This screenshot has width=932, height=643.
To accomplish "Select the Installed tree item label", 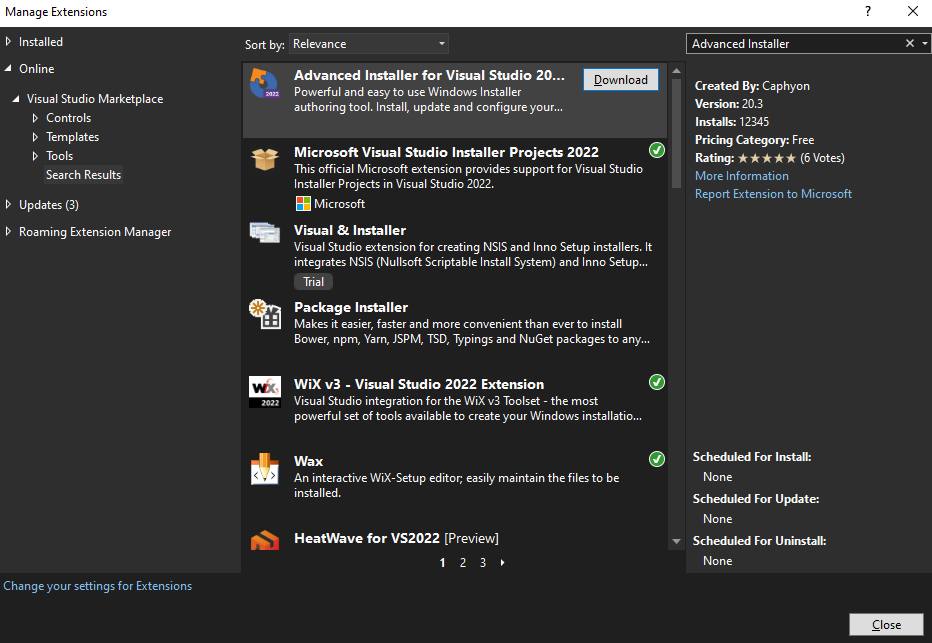I will [40, 42].
